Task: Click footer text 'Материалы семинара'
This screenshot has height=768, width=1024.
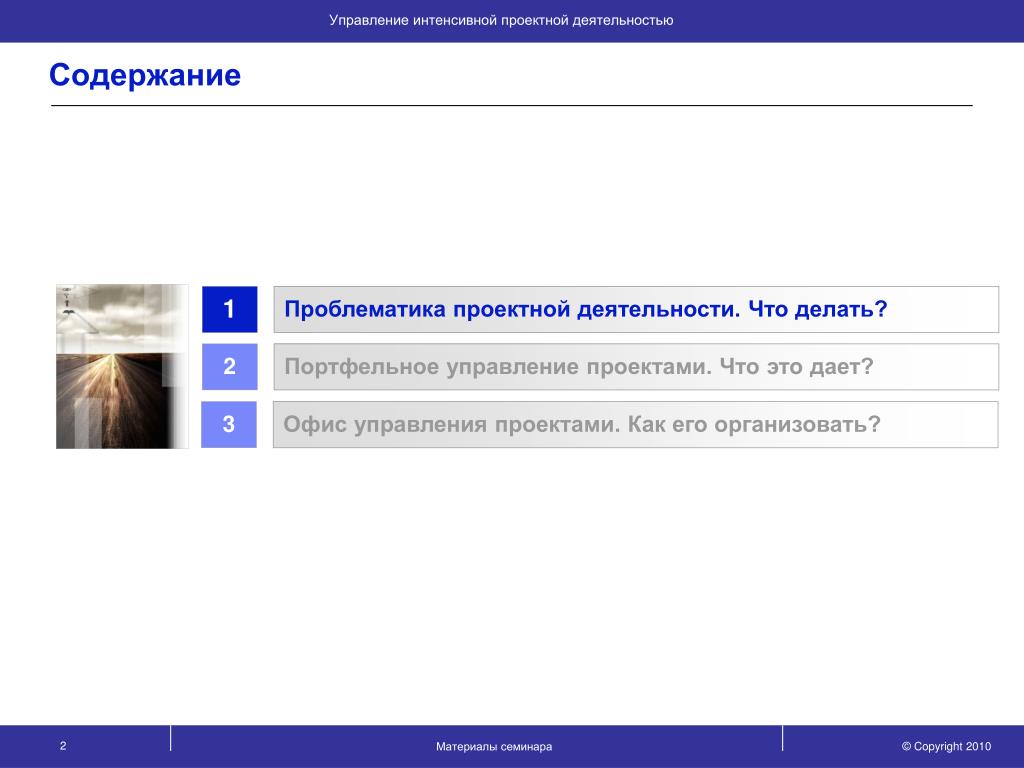Action: (x=494, y=746)
